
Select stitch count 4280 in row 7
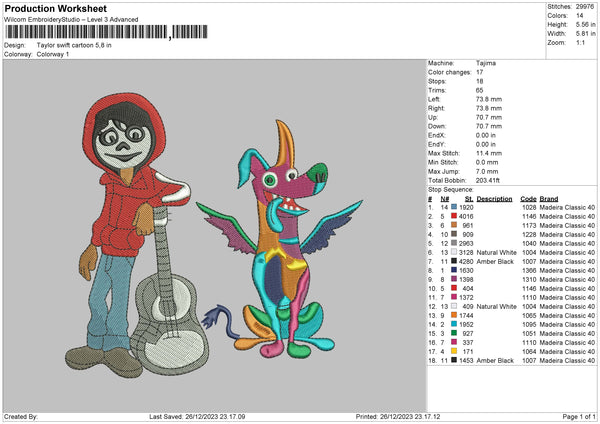click(466, 261)
